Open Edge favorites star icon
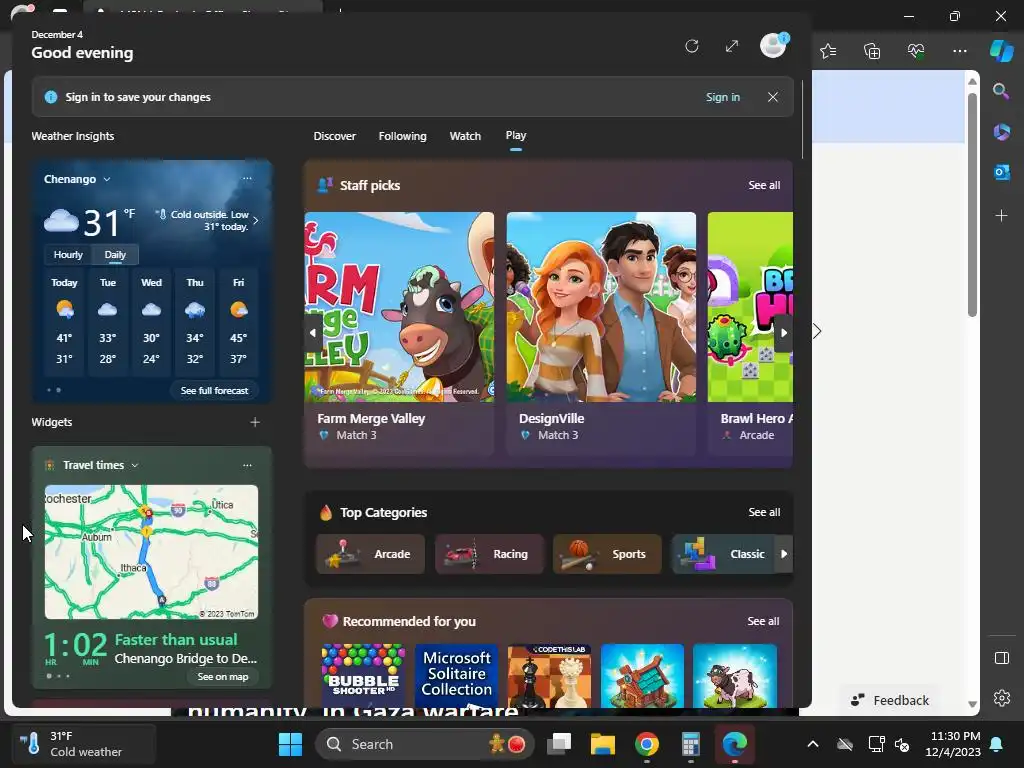Screen dimensions: 1024x768 click(828, 51)
